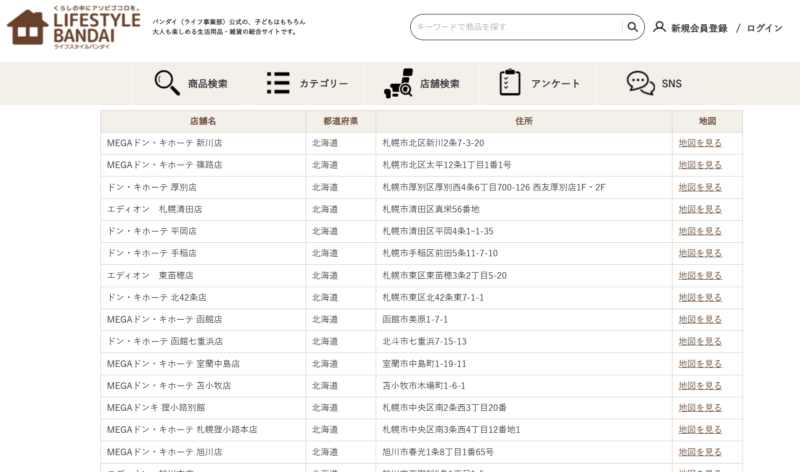This screenshot has height=472, width=800.
Task: View map for ドン・キホーテ 手稲店
Action: [x=699, y=253]
